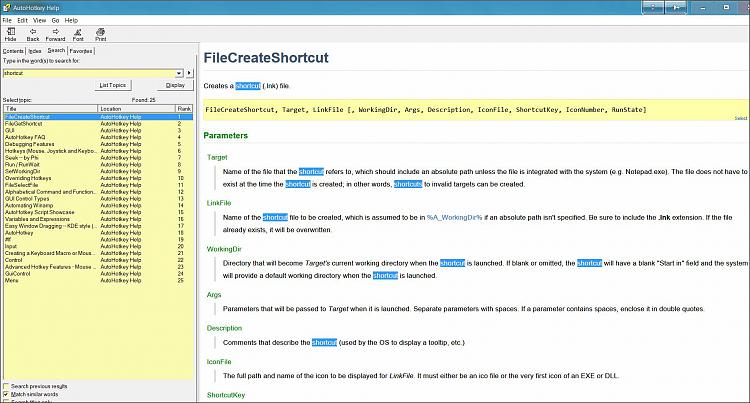Select FileGetShortcut in results list

click(98, 123)
